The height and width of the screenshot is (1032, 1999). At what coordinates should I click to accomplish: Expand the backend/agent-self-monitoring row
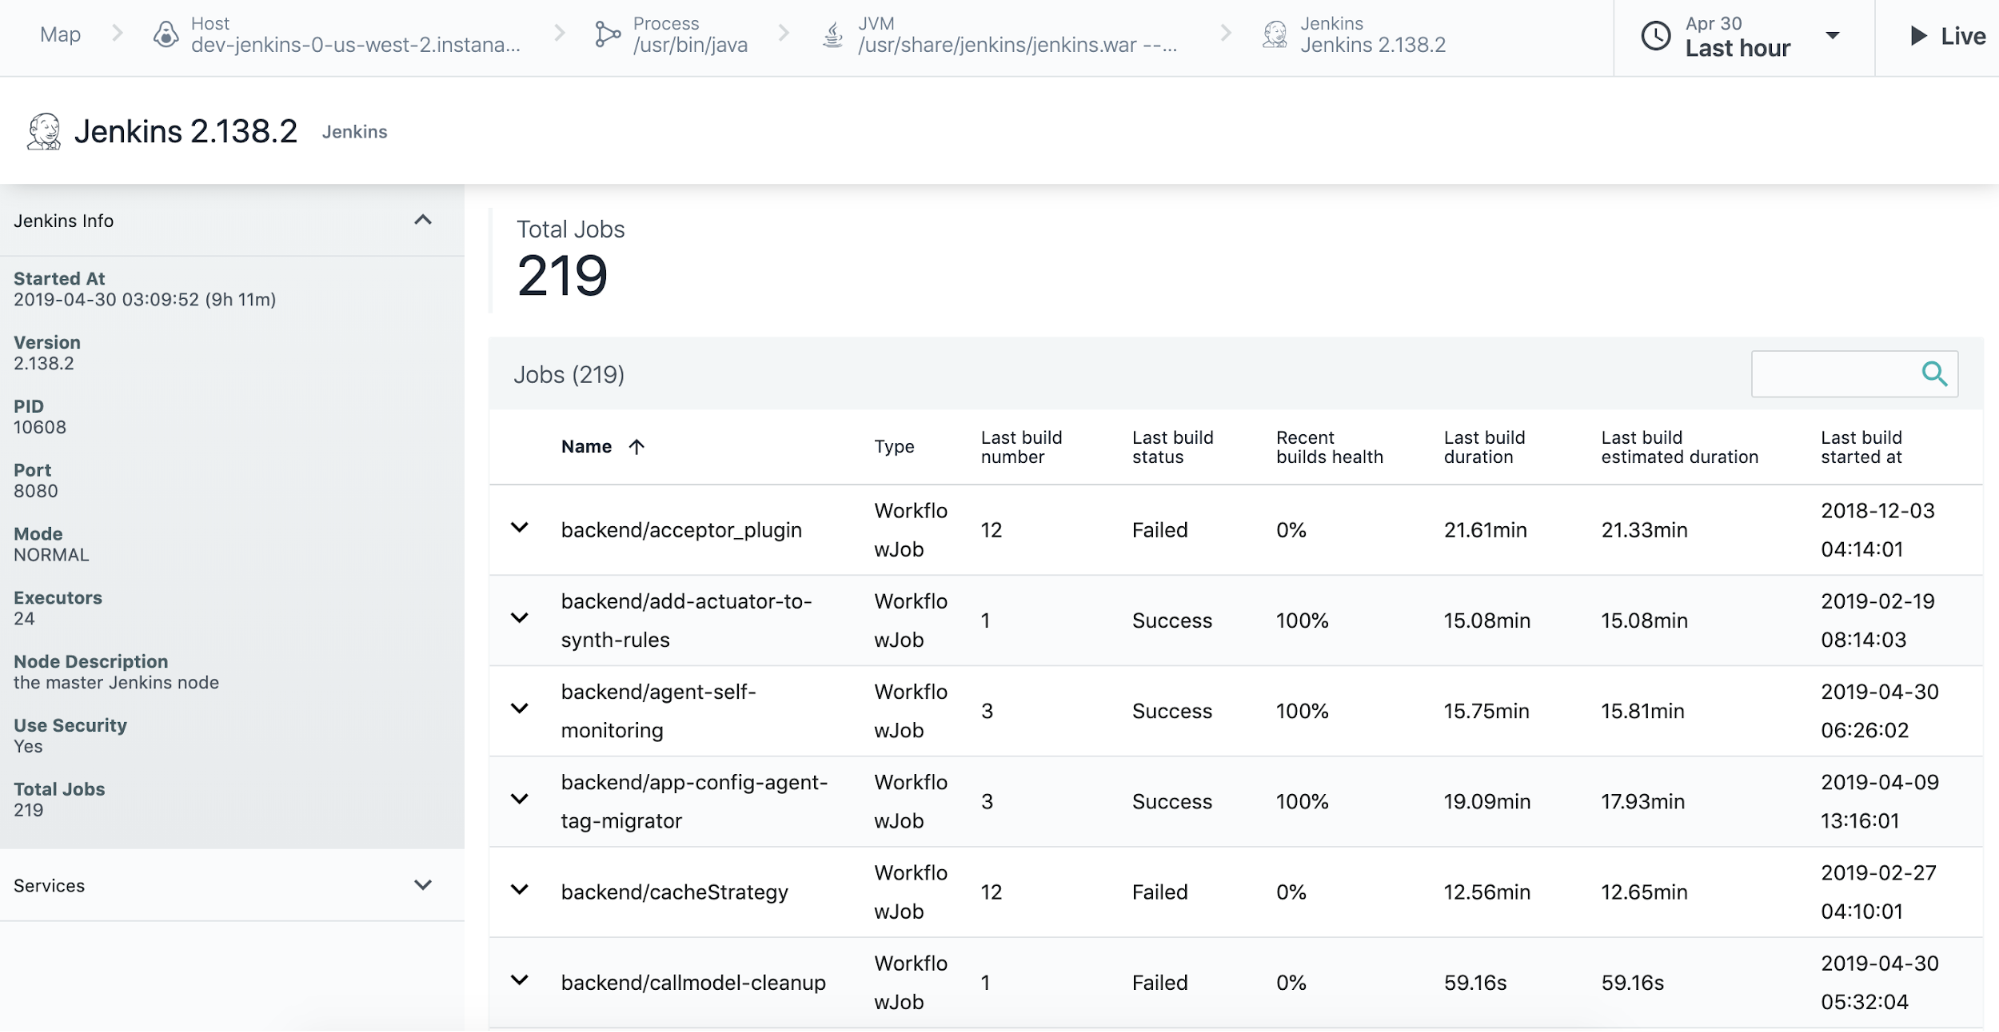tap(519, 709)
